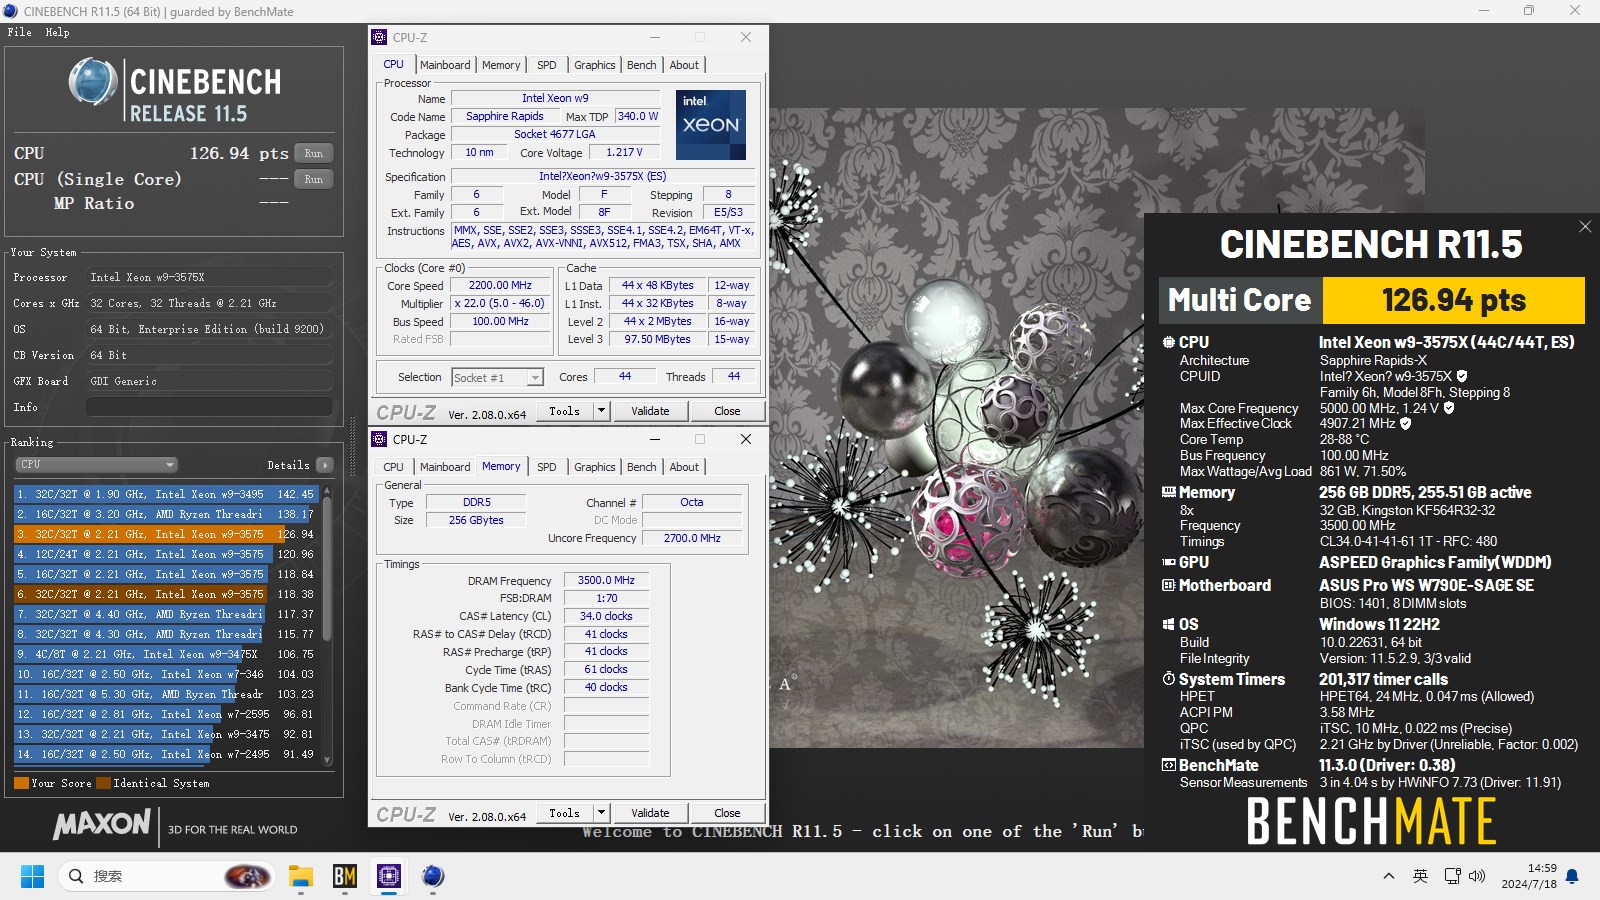
Task: Open the ranking CPU dropdown
Action: [97, 464]
